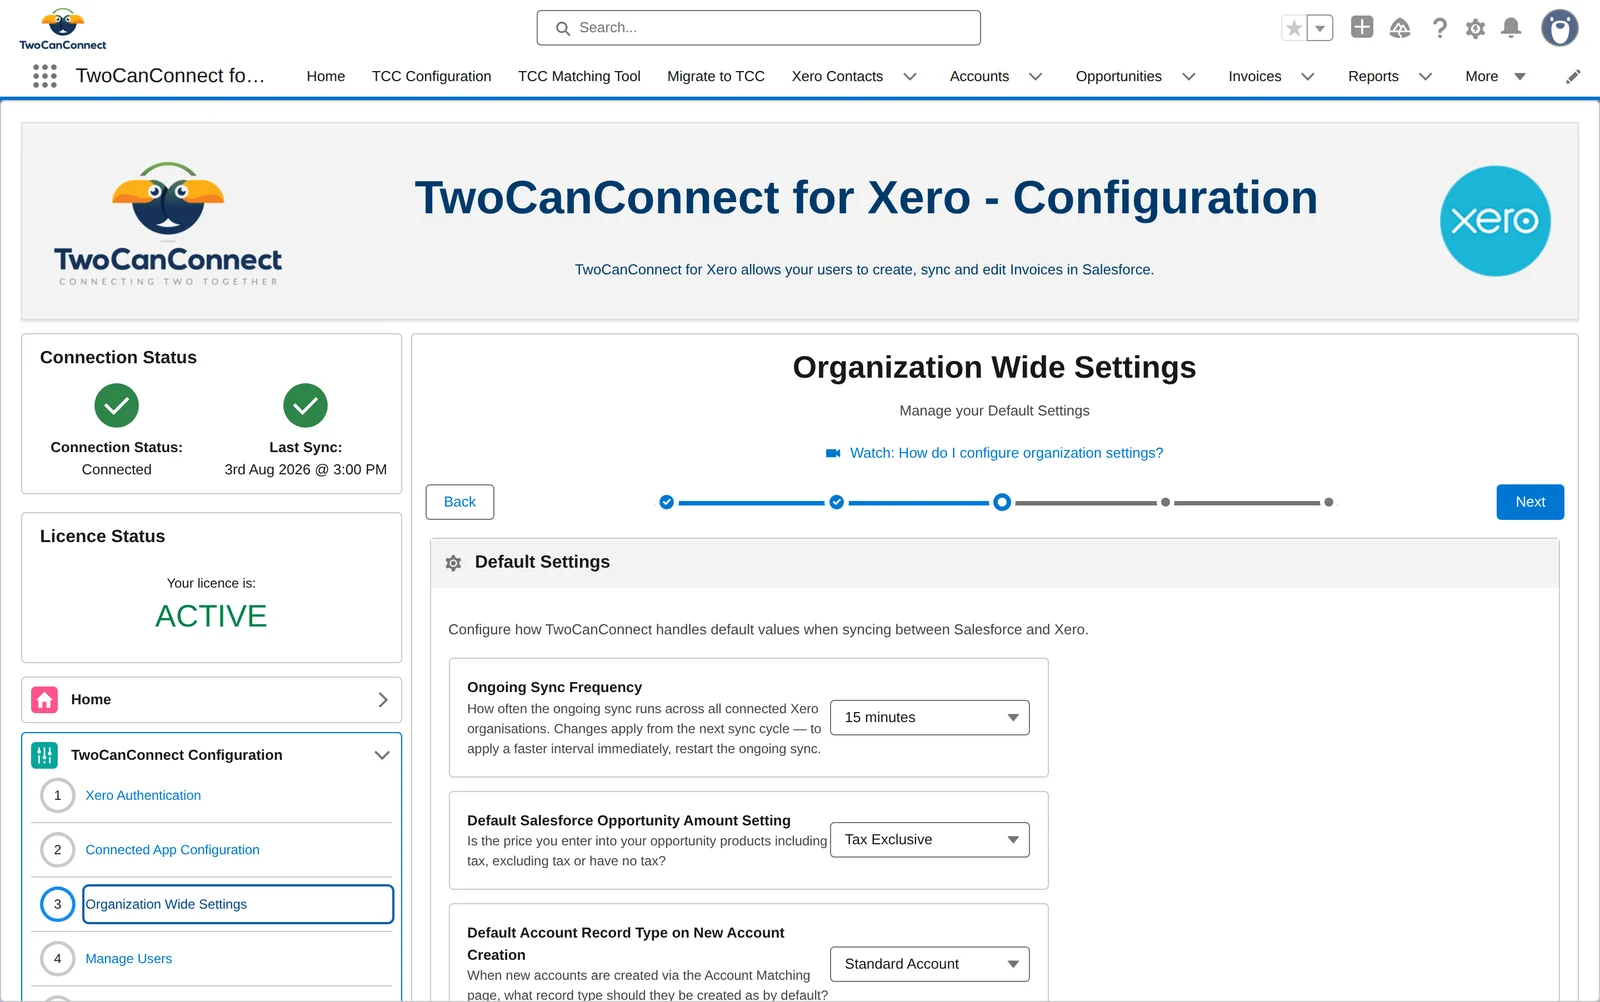The width and height of the screenshot is (1600, 1002).
Task: Open the user profile avatar
Action: [x=1559, y=28]
